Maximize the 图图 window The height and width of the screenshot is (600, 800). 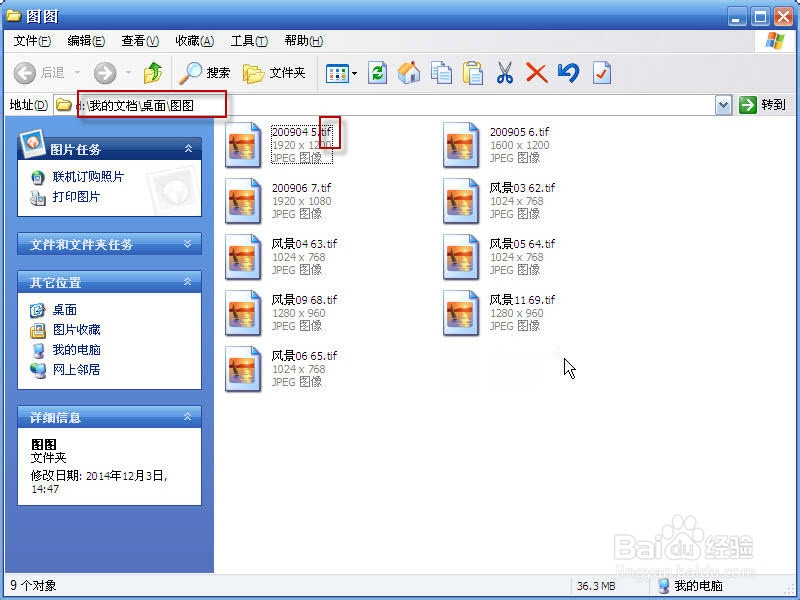coord(760,17)
